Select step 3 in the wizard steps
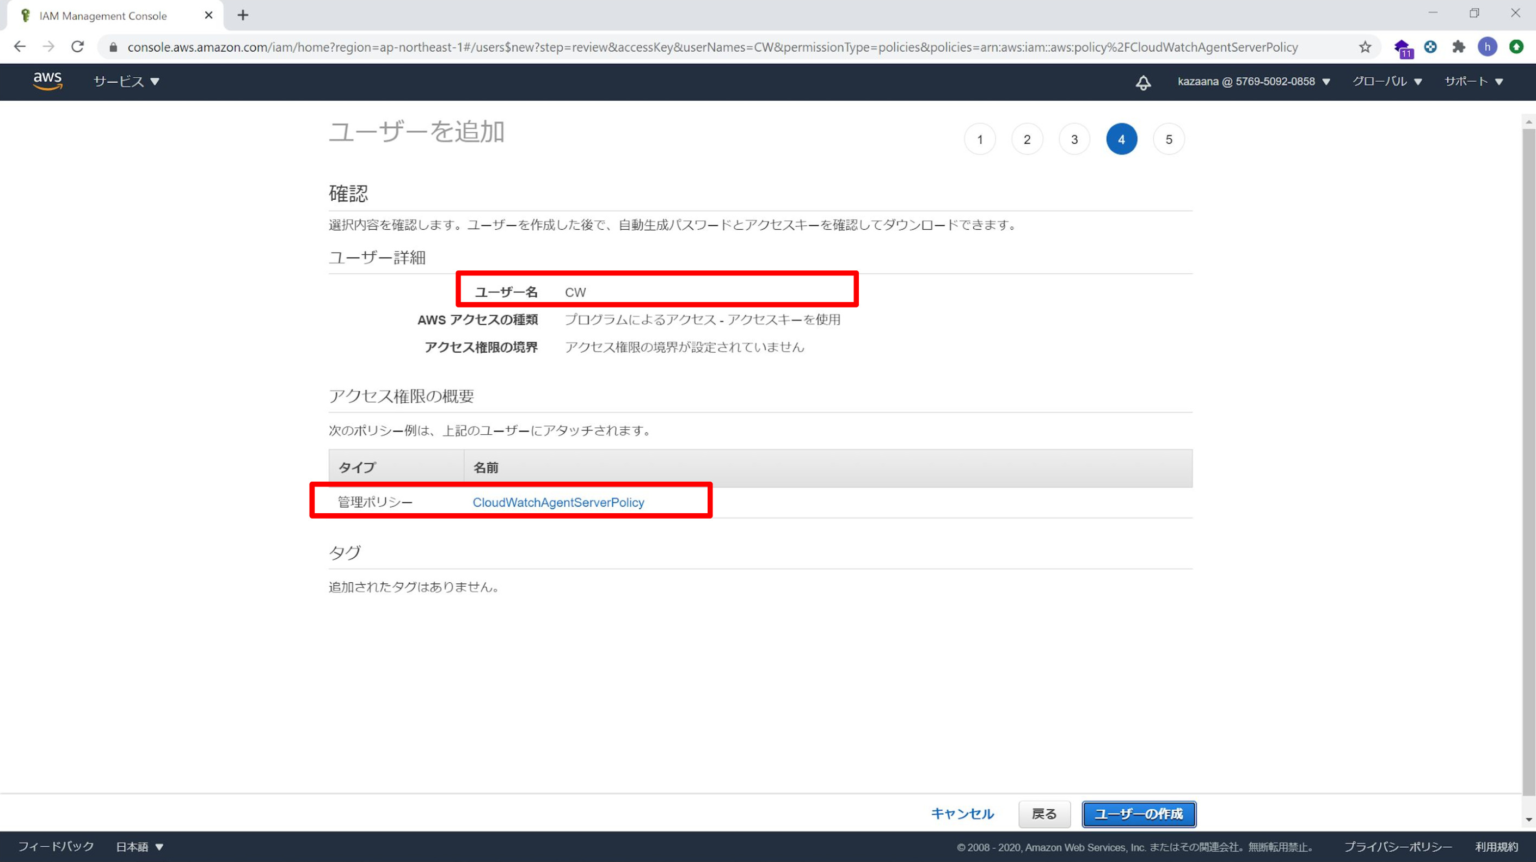 point(1074,139)
